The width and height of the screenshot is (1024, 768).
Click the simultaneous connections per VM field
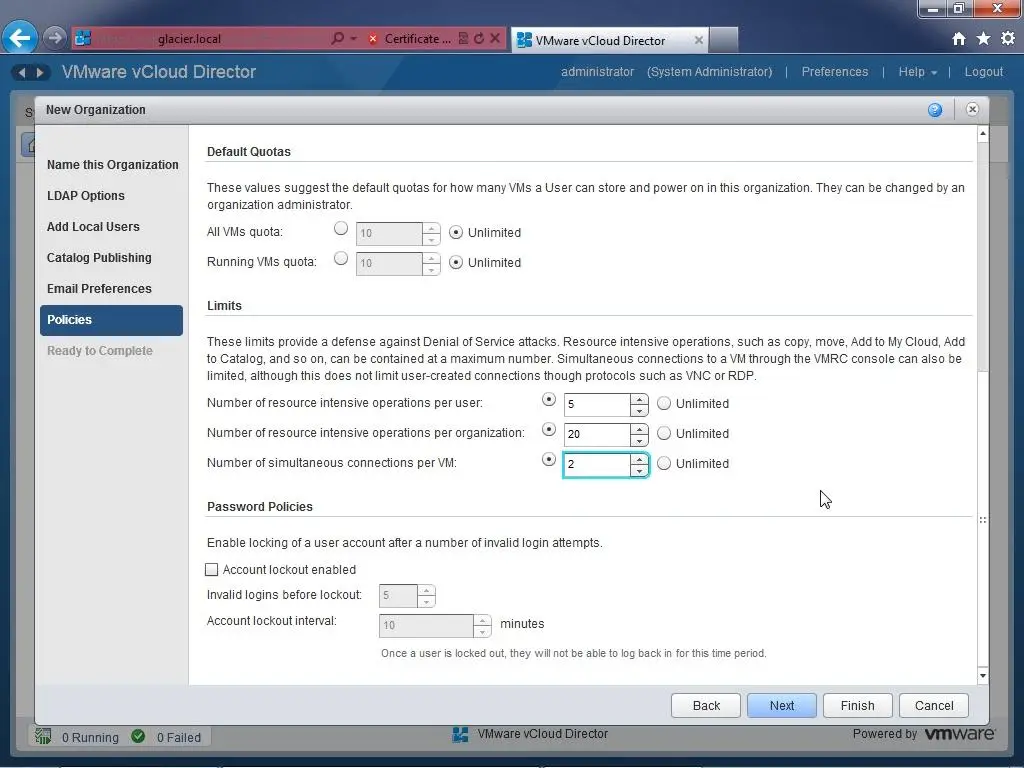[597, 465]
